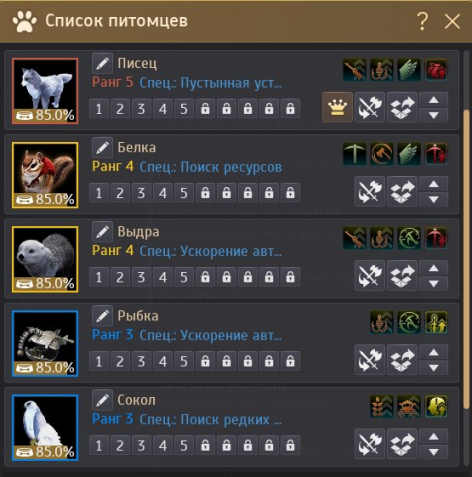The image size is (472, 477).
Task: Click the pickaxe skill icon of Белка
Action: point(354,154)
